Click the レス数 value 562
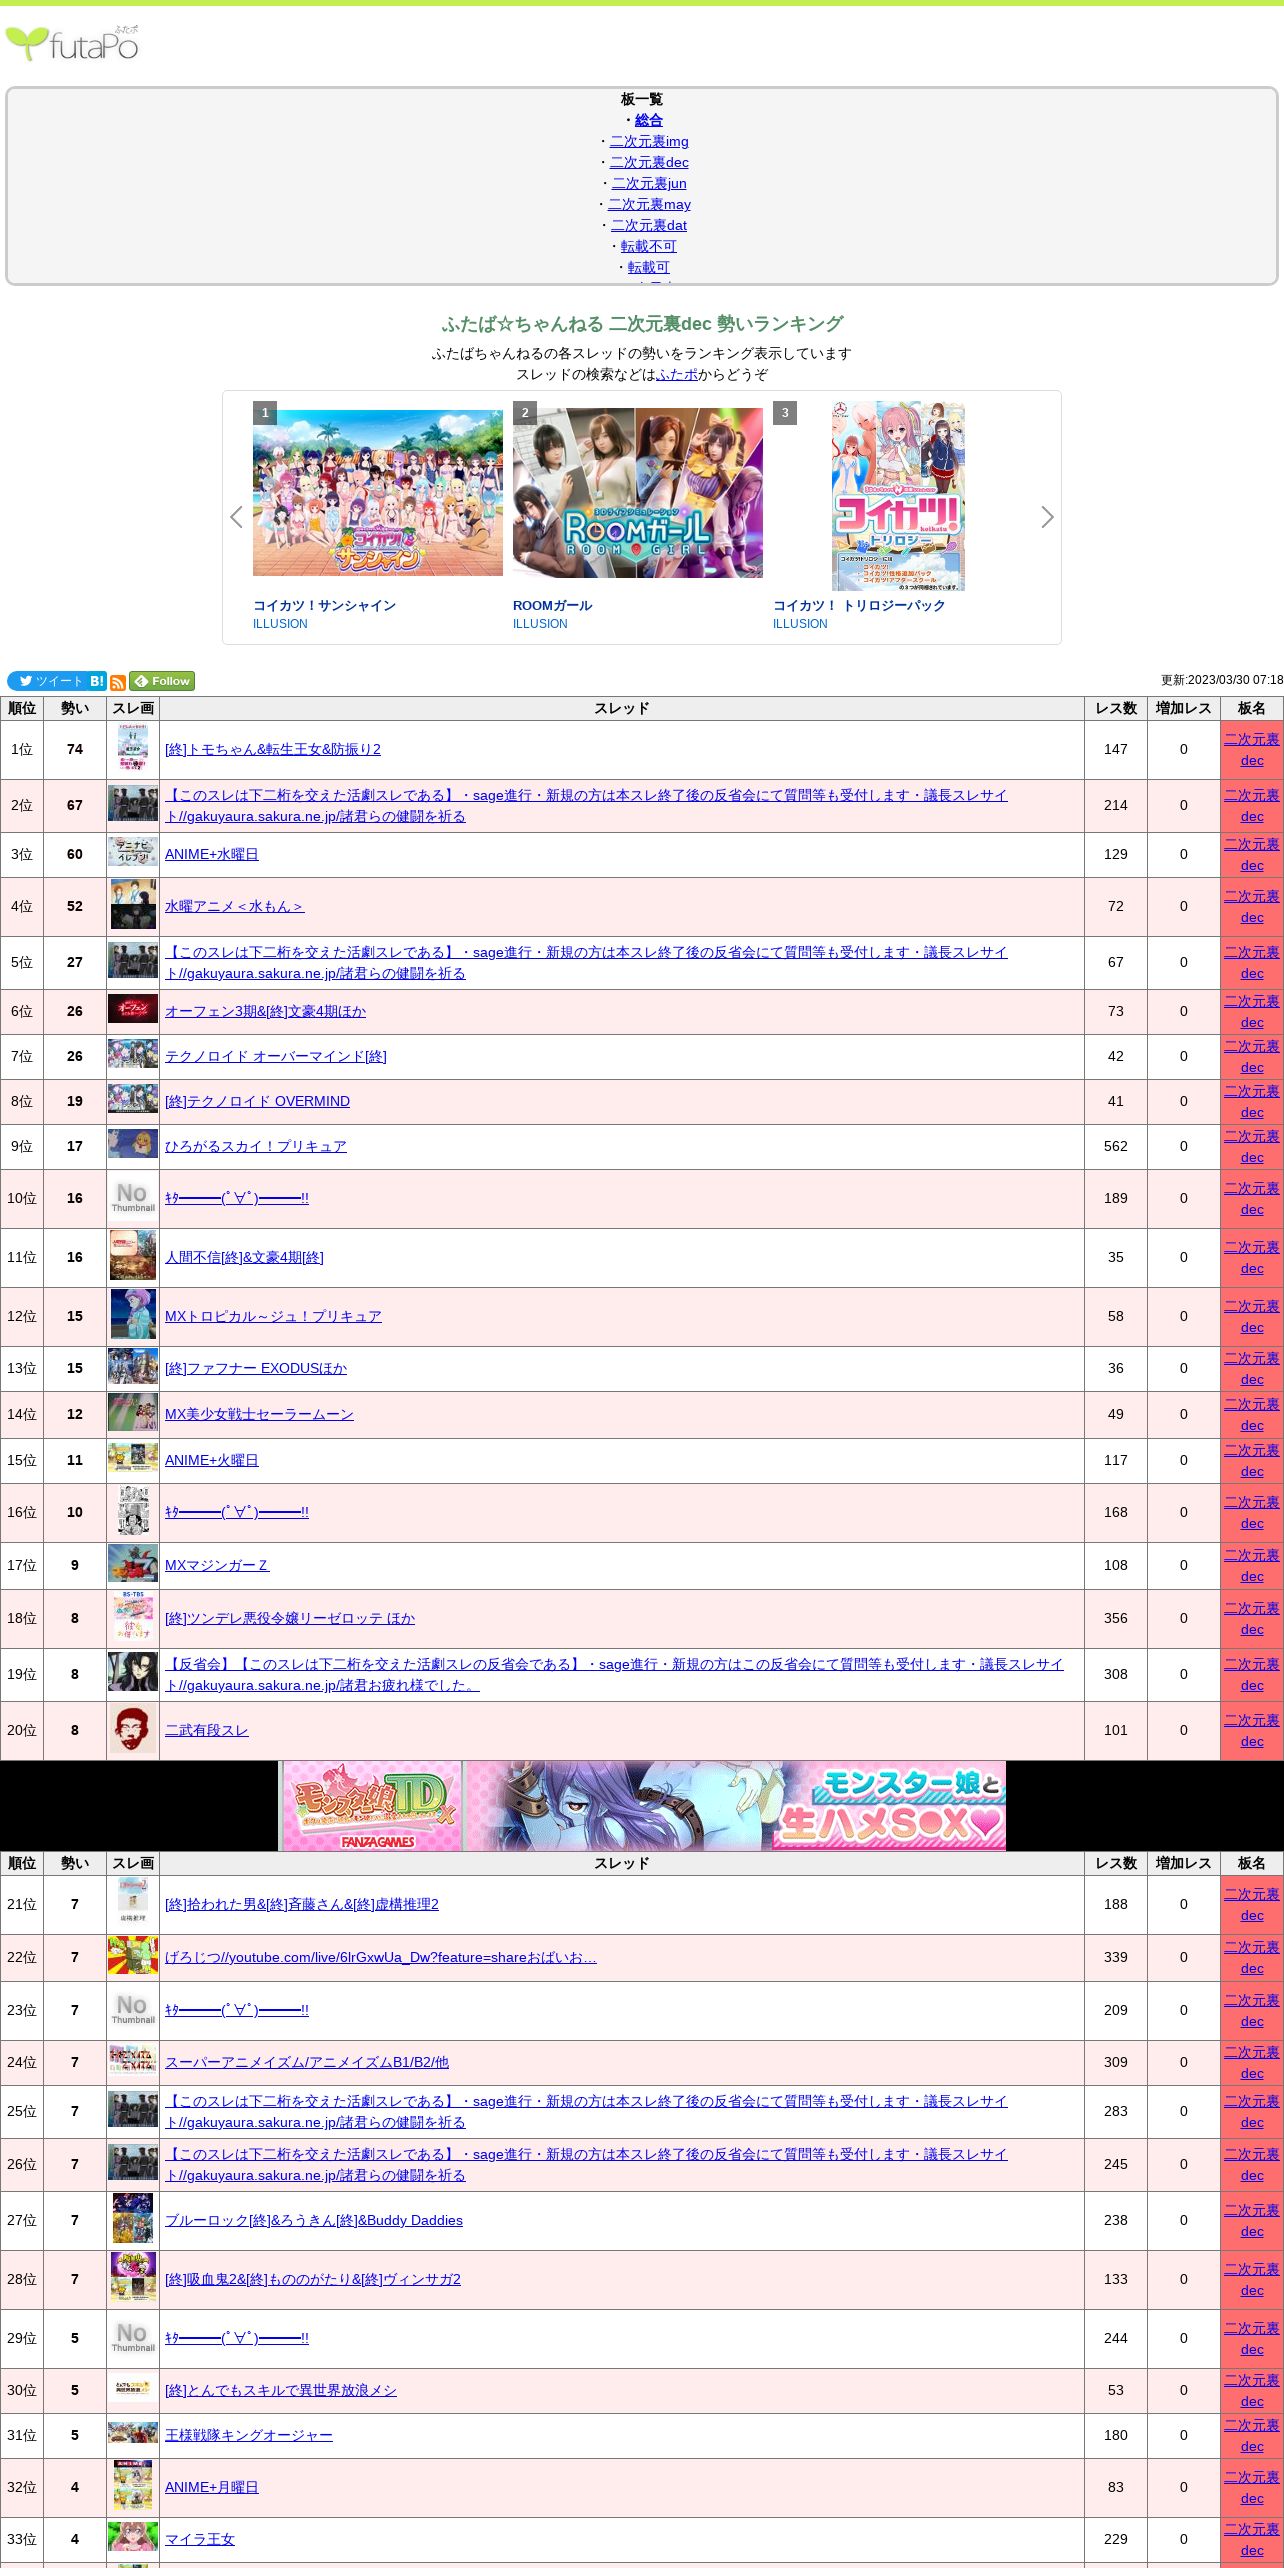This screenshot has width=1284, height=2568. pyautogui.click(x=1116, y=1146)
